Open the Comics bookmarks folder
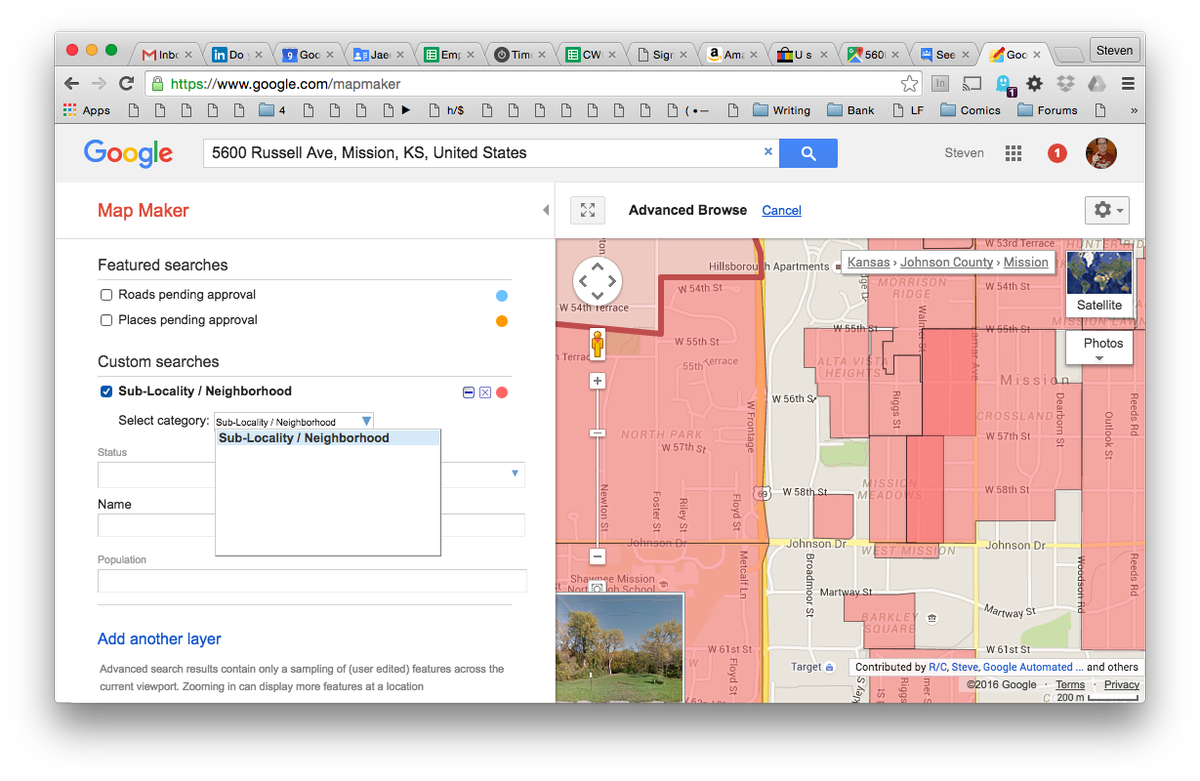Image resolution: width=1200 pixels, height=781 pixels. pyautogui.click(x=970, y=110)
